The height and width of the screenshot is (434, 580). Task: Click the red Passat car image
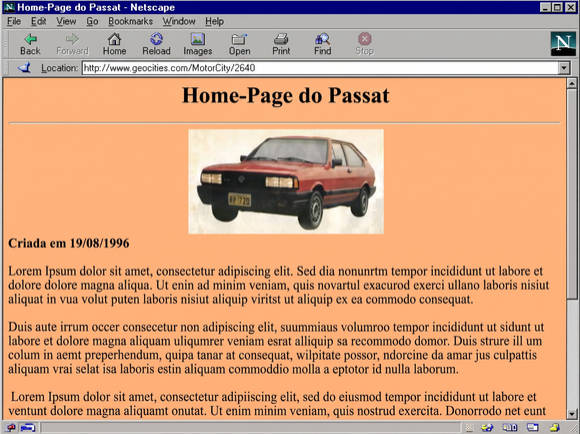[286, 181]
